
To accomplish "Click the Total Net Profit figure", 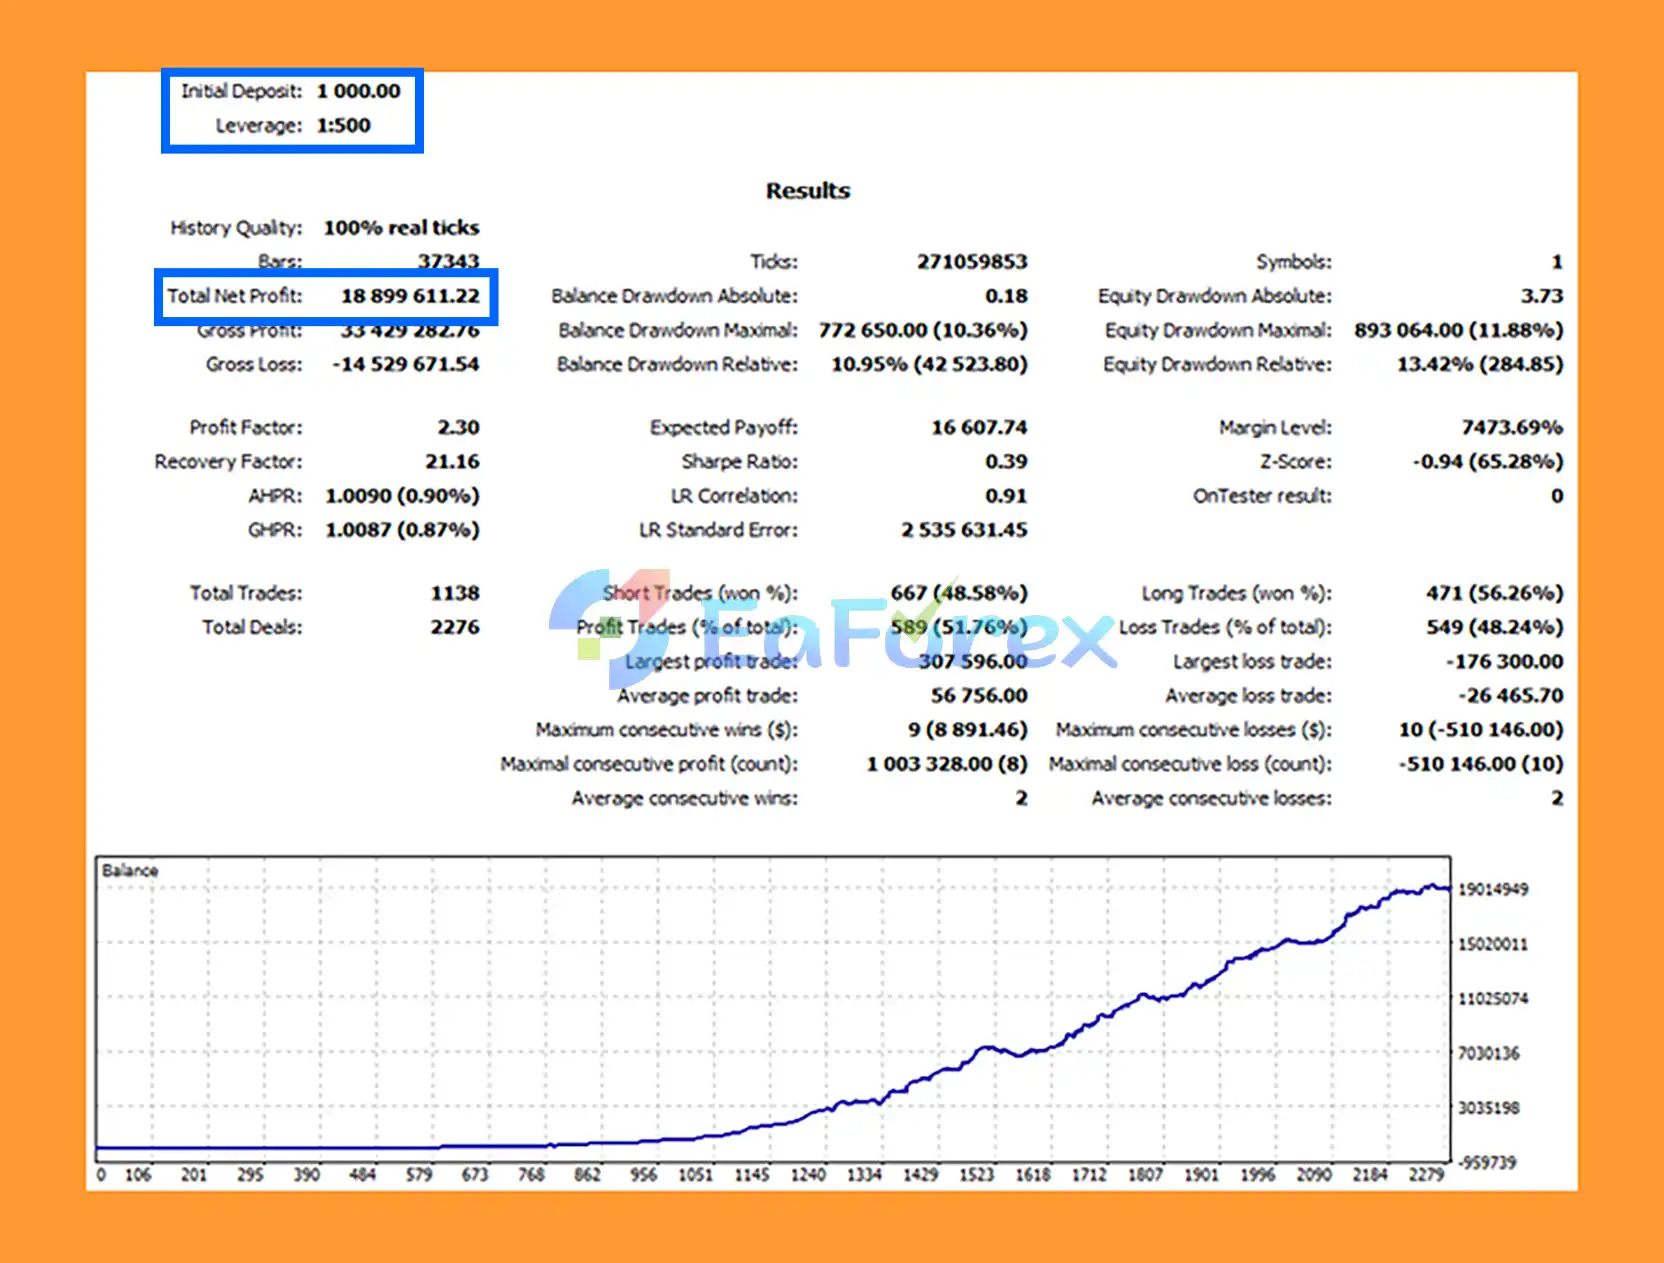I will tap(410, 296).
